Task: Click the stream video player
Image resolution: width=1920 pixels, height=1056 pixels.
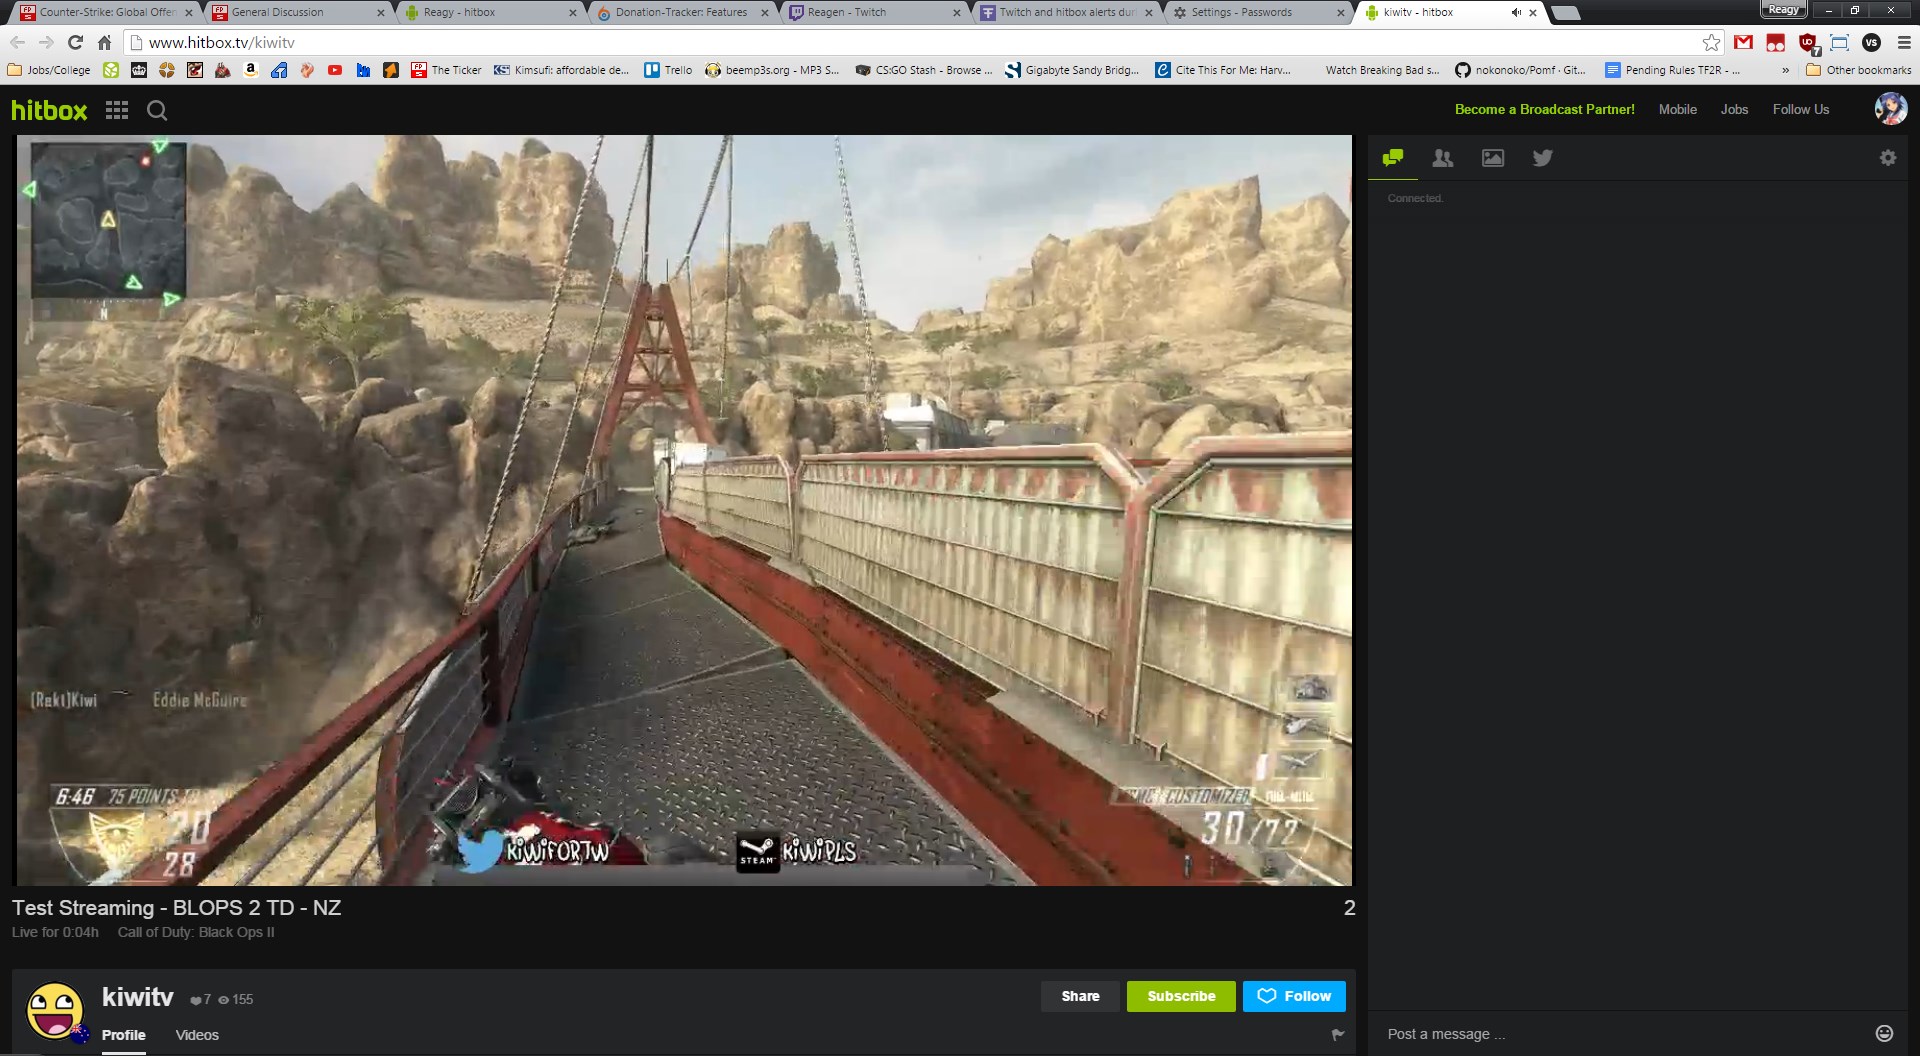Action: 684,510
